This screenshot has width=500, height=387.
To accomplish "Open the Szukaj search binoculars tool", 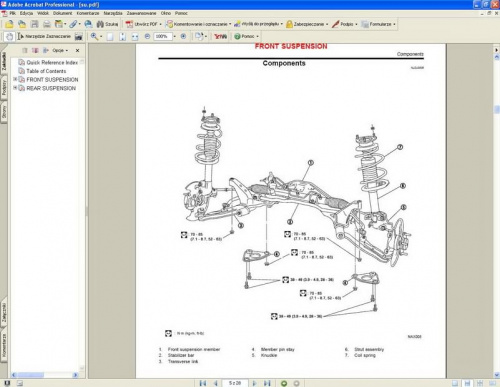I will [x=107, y=24].
